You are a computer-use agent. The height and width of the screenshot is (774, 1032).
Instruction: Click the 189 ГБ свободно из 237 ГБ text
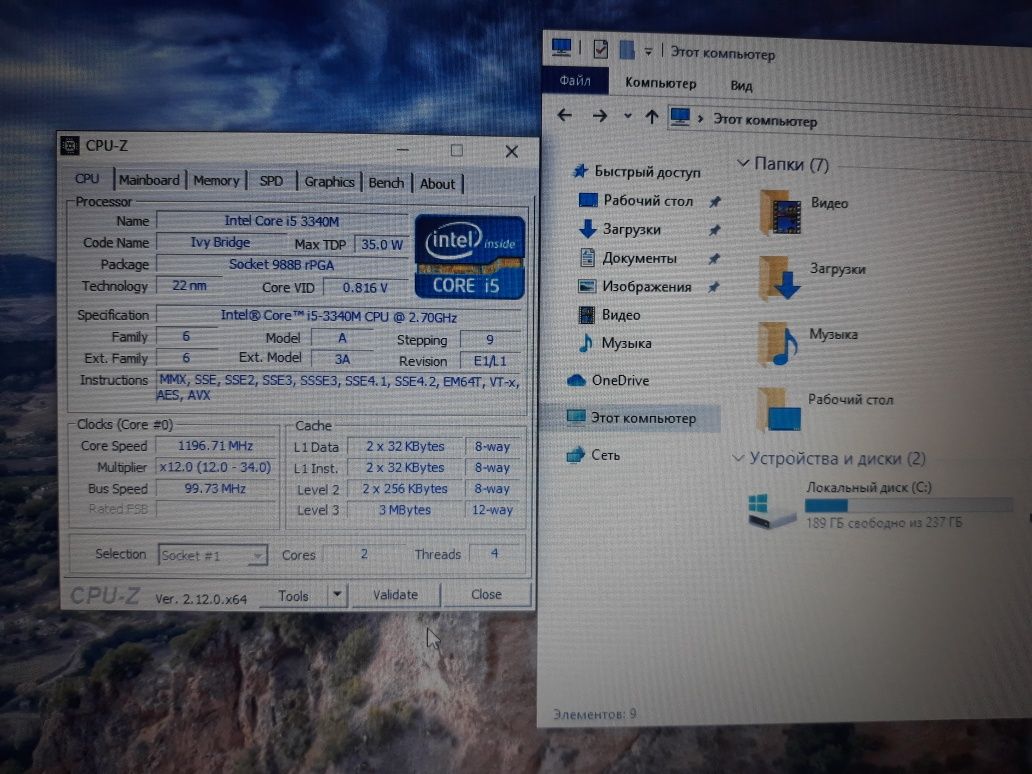884,523
